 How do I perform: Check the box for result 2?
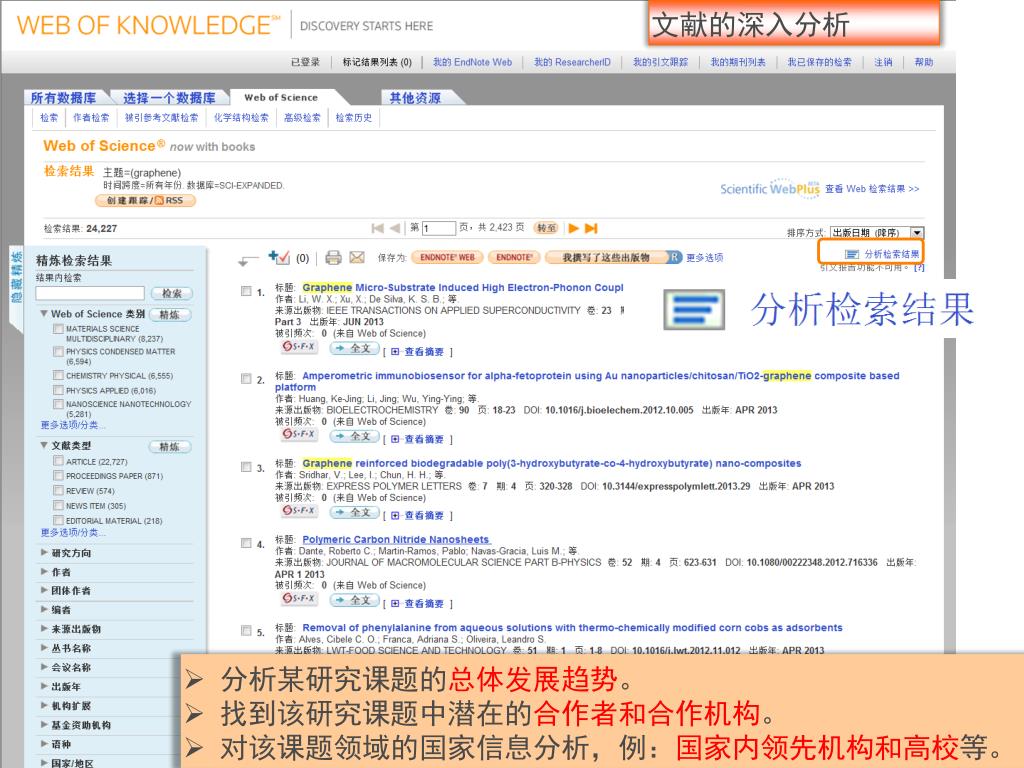246,378
